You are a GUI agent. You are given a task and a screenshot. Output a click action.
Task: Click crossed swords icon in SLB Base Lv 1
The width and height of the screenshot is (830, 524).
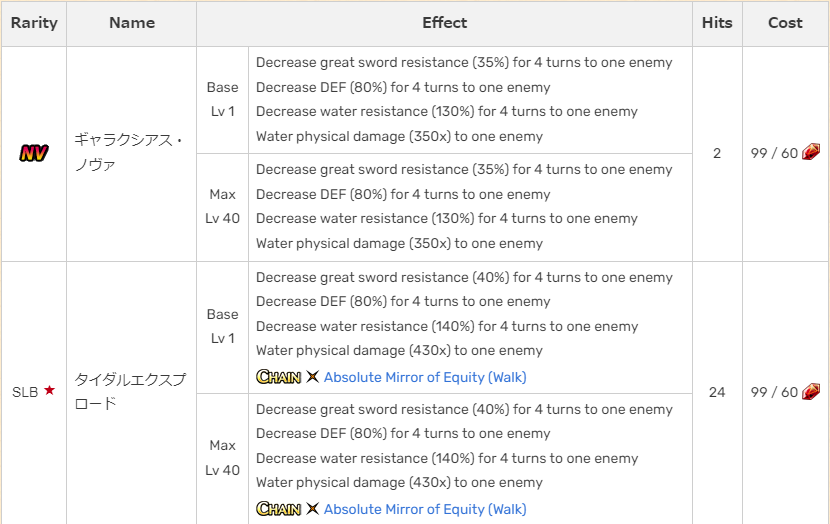tap(312, 377)
